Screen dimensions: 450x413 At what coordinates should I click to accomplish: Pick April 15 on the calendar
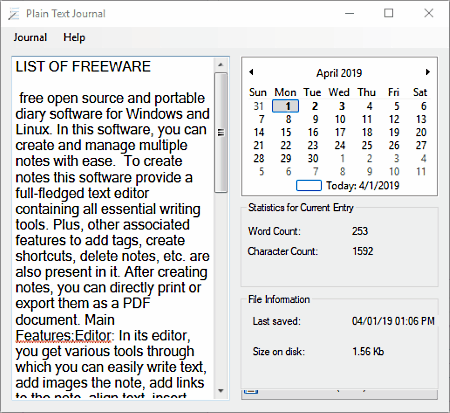286,132
